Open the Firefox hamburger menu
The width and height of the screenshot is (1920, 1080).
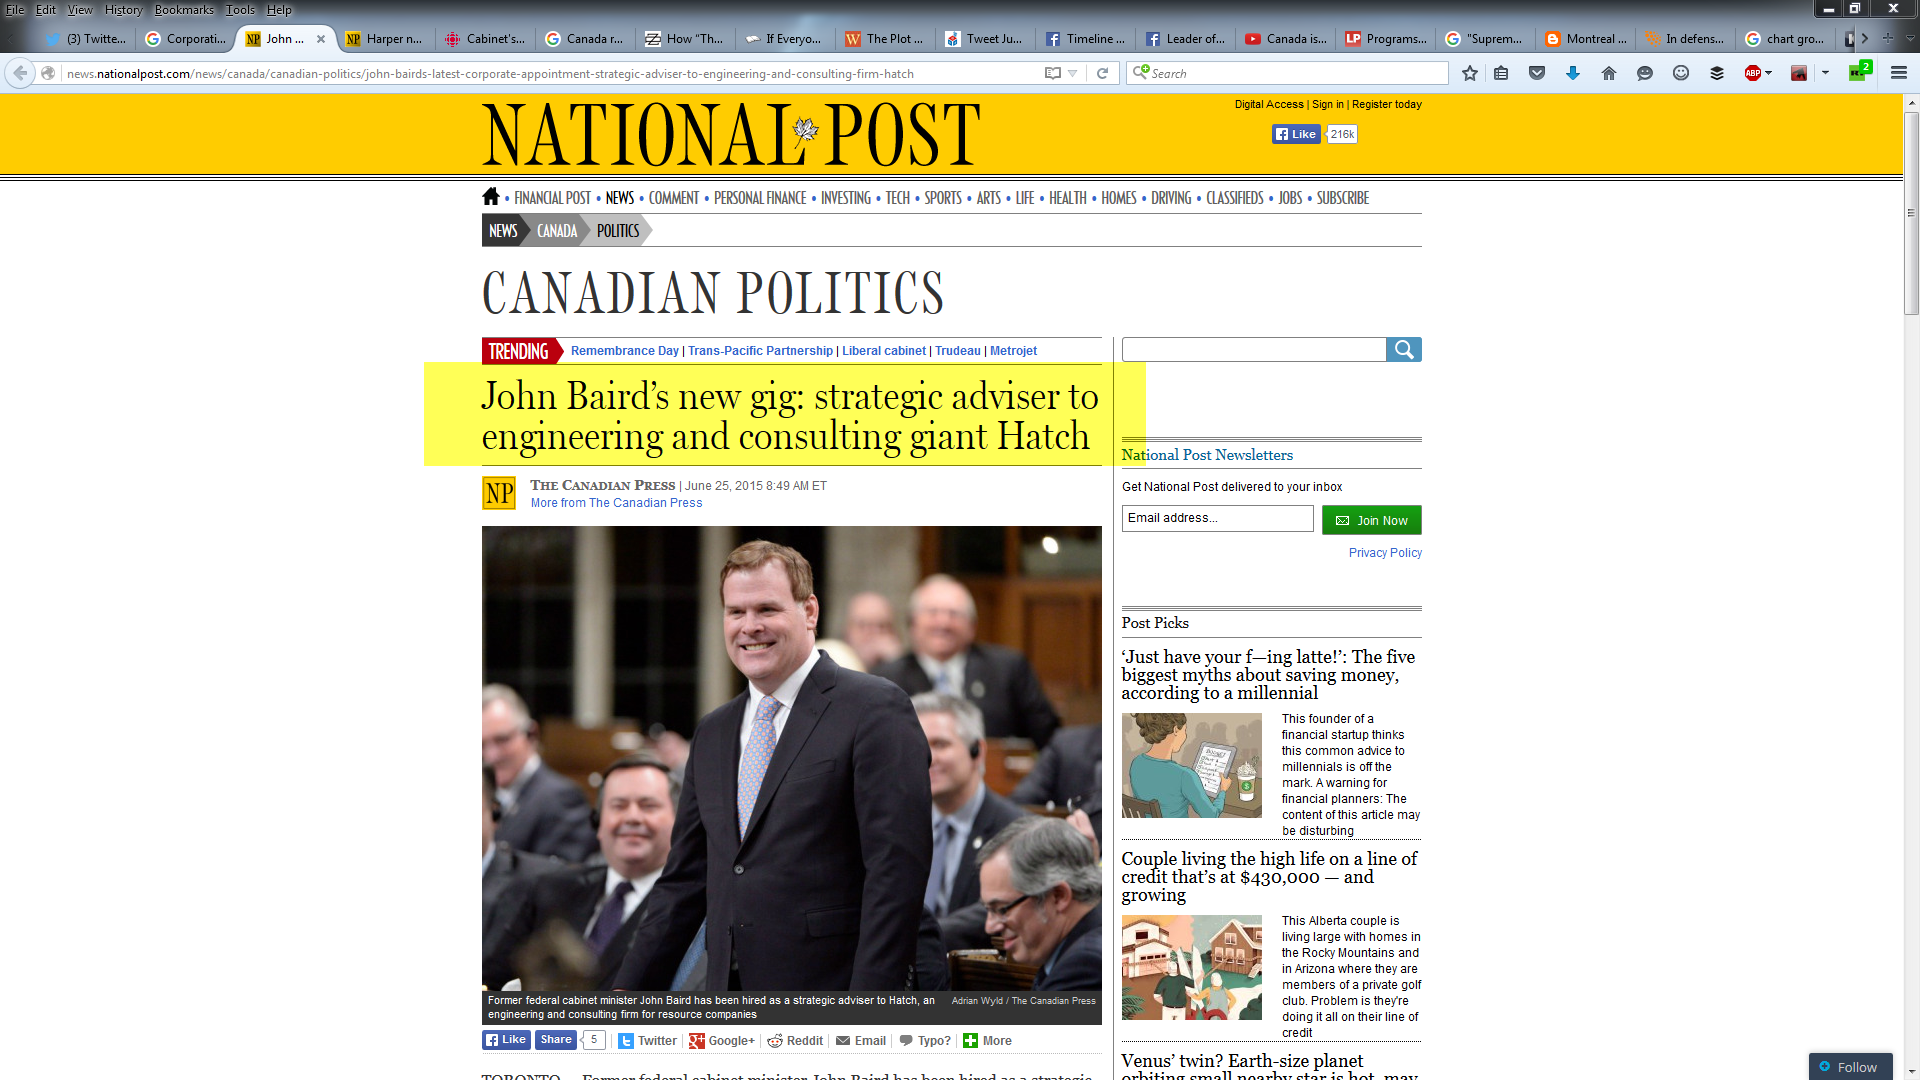tap(1899, 73)
